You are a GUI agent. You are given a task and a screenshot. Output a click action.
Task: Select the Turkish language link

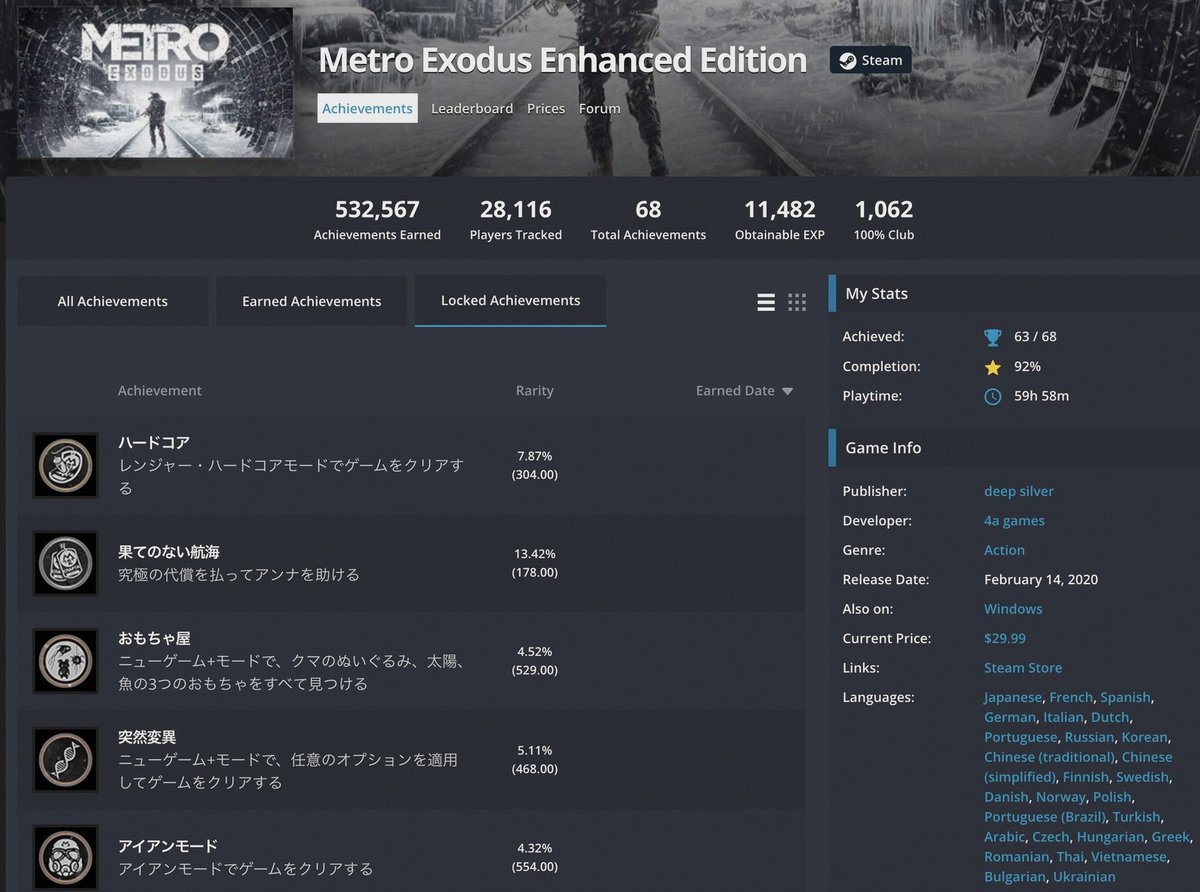click(x=1137, y=817)
